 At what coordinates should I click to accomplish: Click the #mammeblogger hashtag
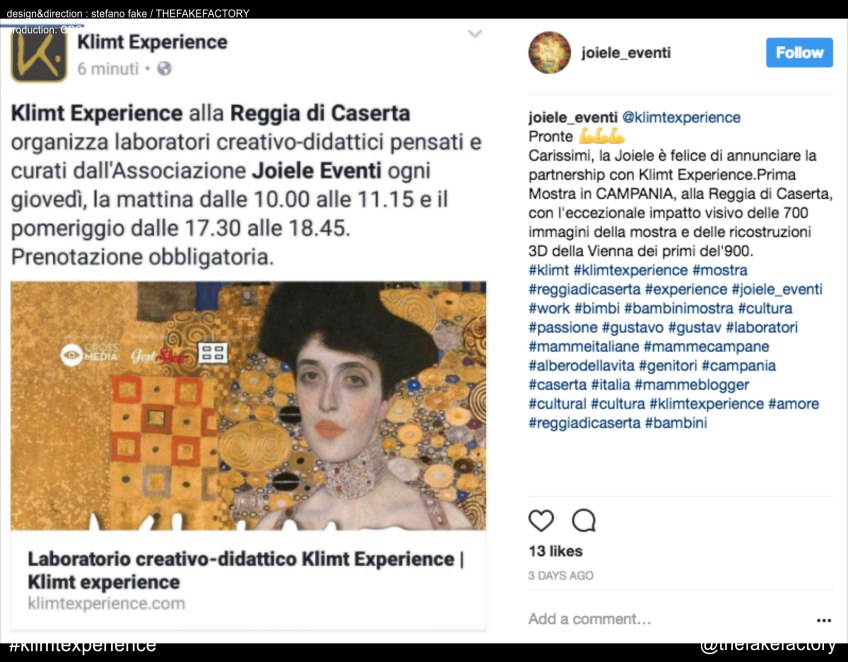[x=692, y=385]
